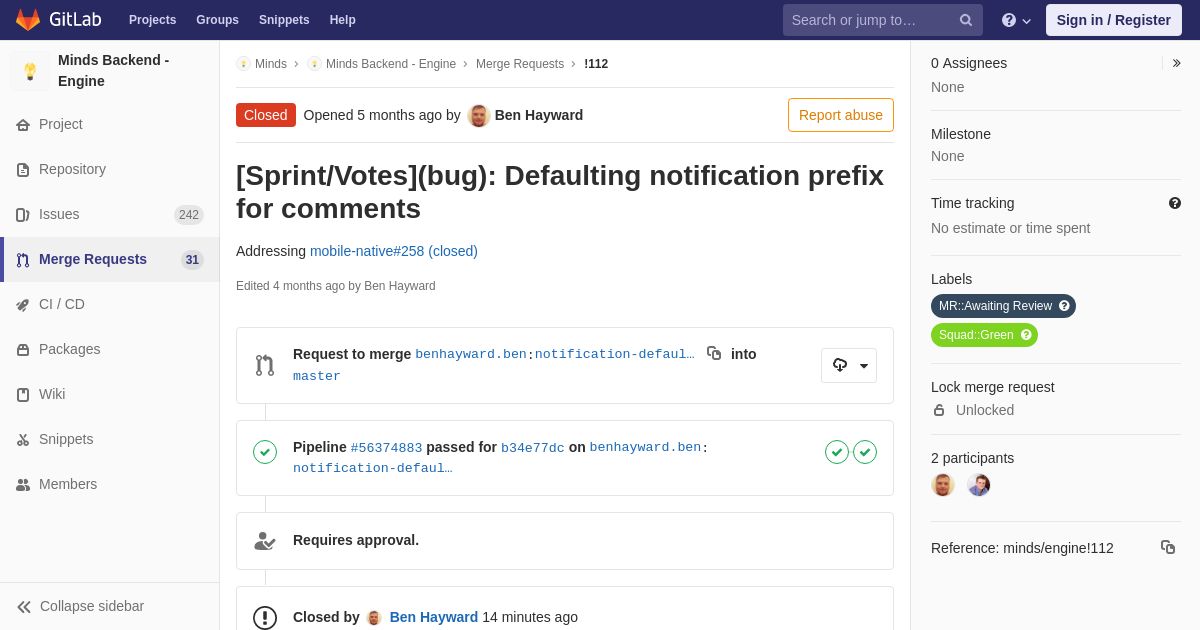Open Ben Hayward author profile link

(x=539, y=115)
